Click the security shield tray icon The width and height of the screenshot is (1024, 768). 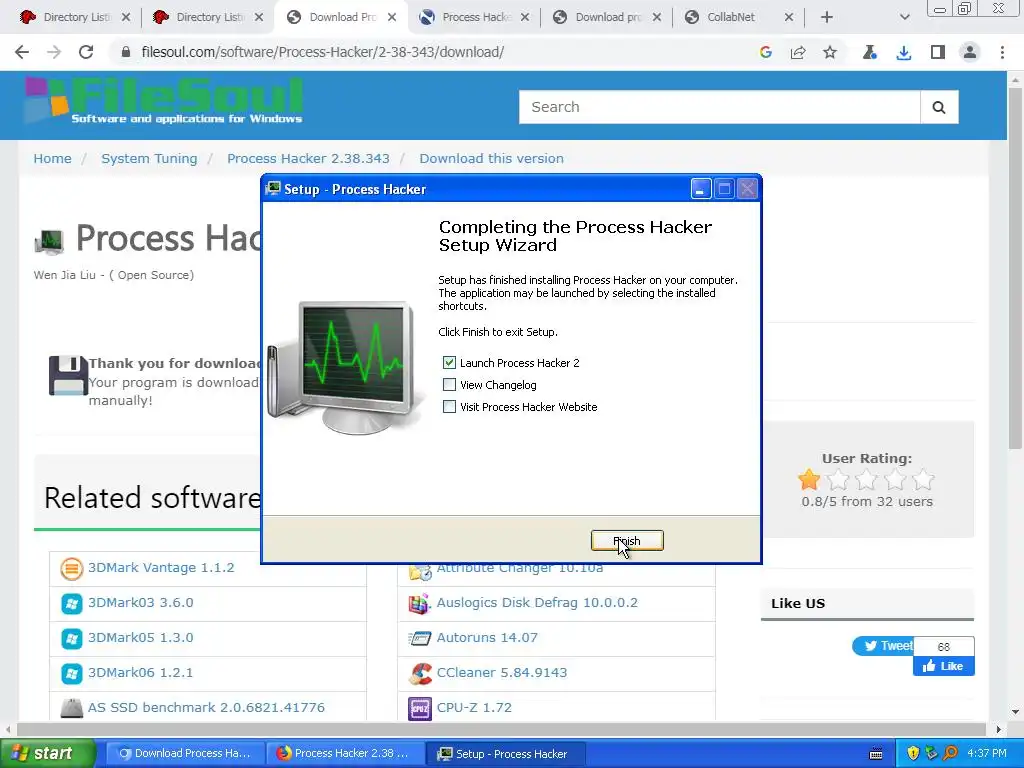[913, 754]
